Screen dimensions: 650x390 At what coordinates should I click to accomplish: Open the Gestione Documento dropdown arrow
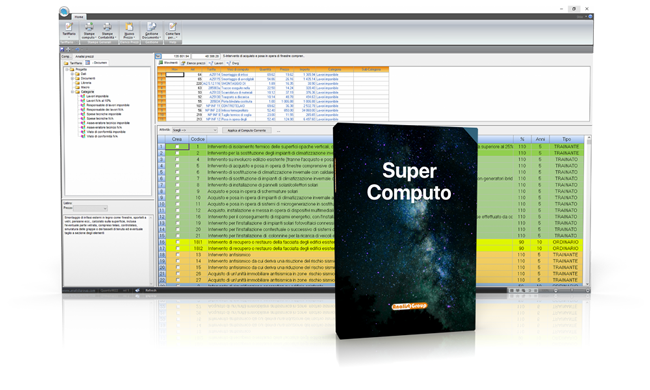point(160,37)
